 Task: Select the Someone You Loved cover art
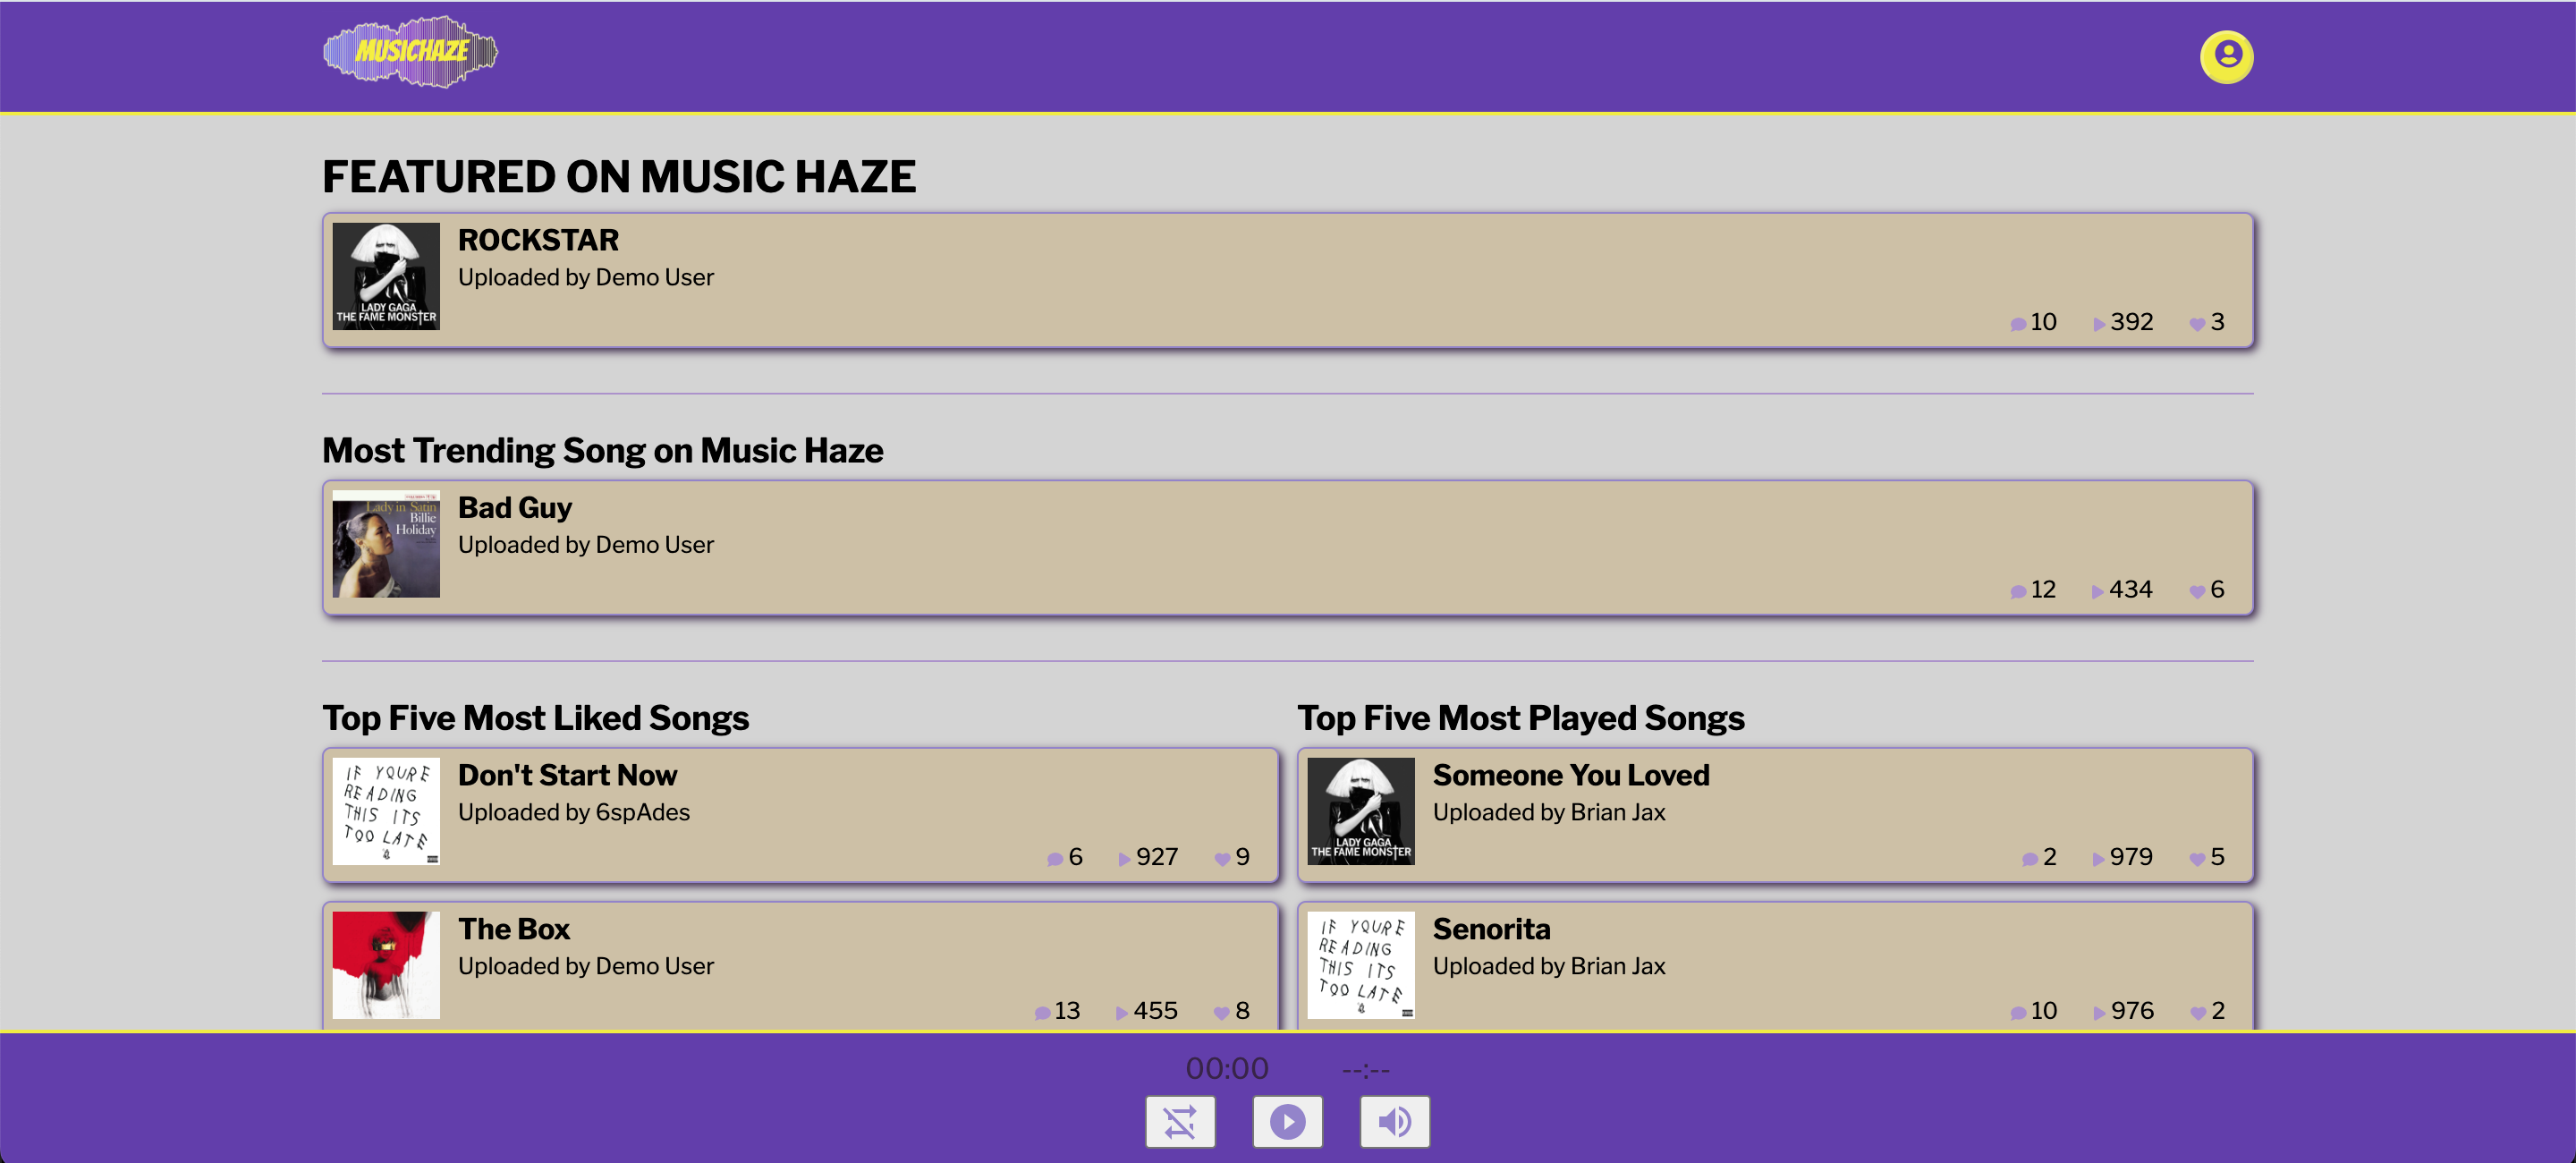tap(1361, 812)
